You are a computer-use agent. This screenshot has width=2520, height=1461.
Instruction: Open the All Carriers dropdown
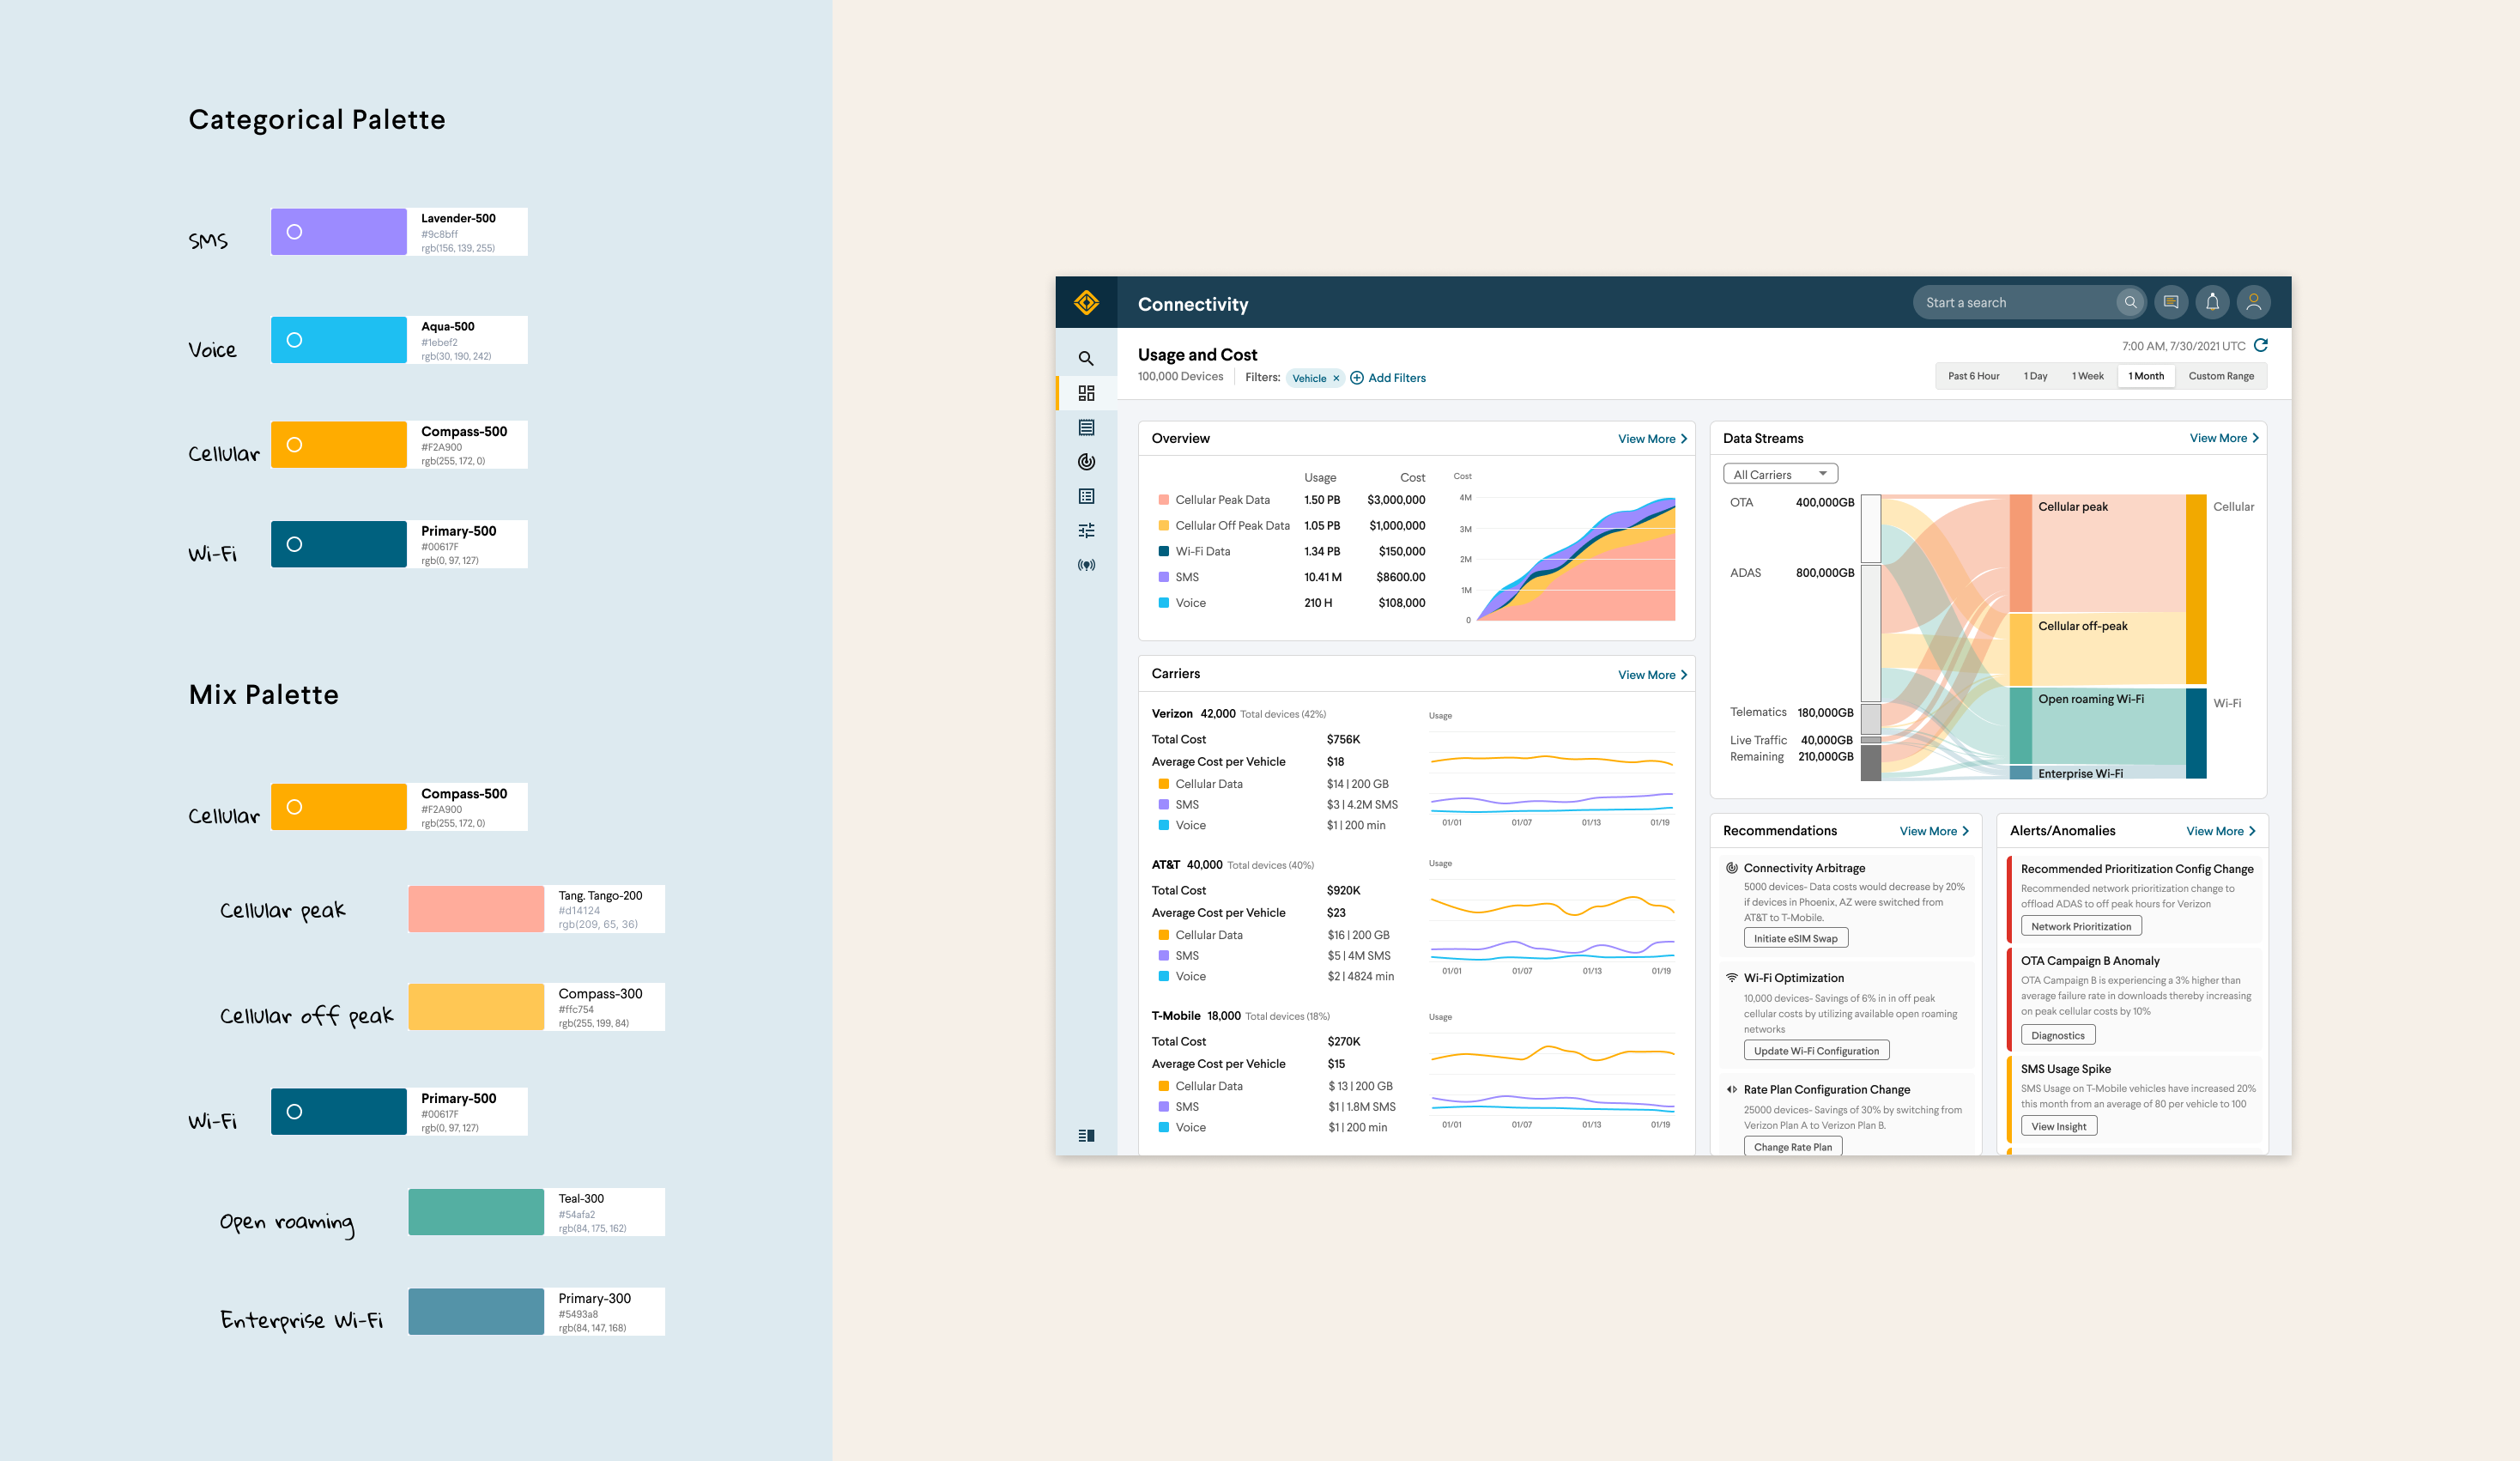pyautogui.click(x=1780, y=474)
